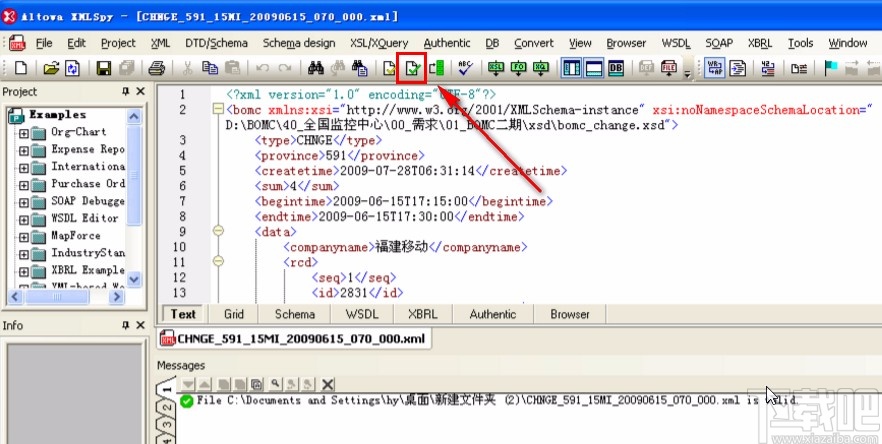882x444 pixels.
Task: Open Find with the binoculars icon
Action: pos(316,68)
